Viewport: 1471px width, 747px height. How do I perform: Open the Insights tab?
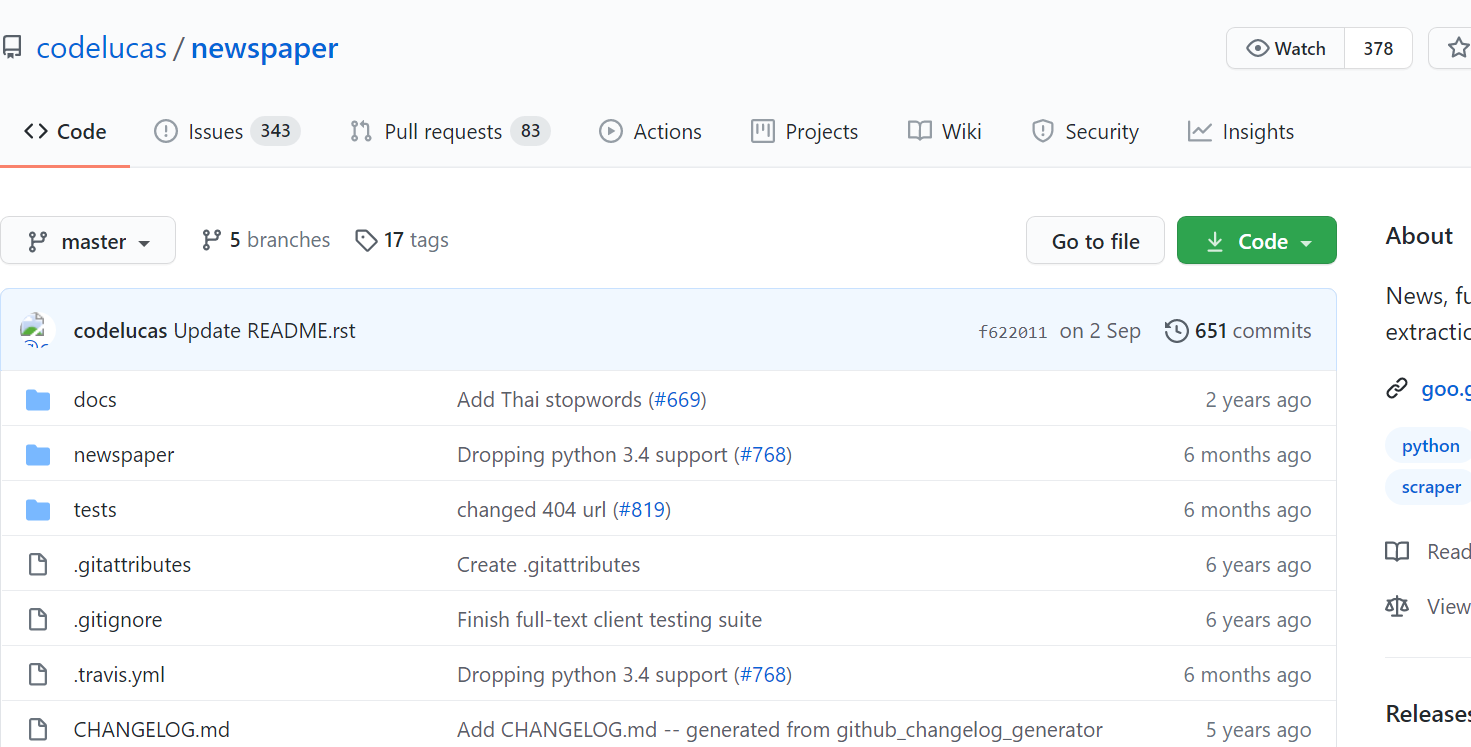(x=1241, y=132)
